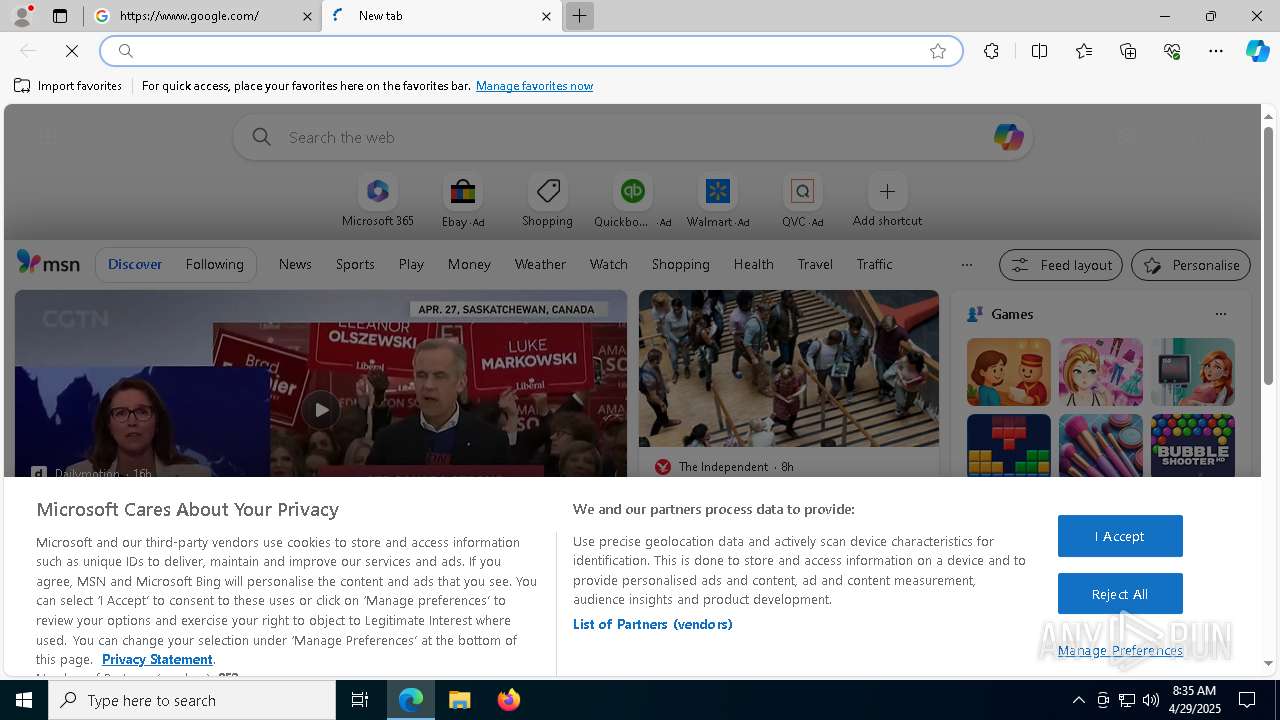The image size is (1280, 720).
Task: Show hidden system tray icons
Action: tap(1078, 700)
